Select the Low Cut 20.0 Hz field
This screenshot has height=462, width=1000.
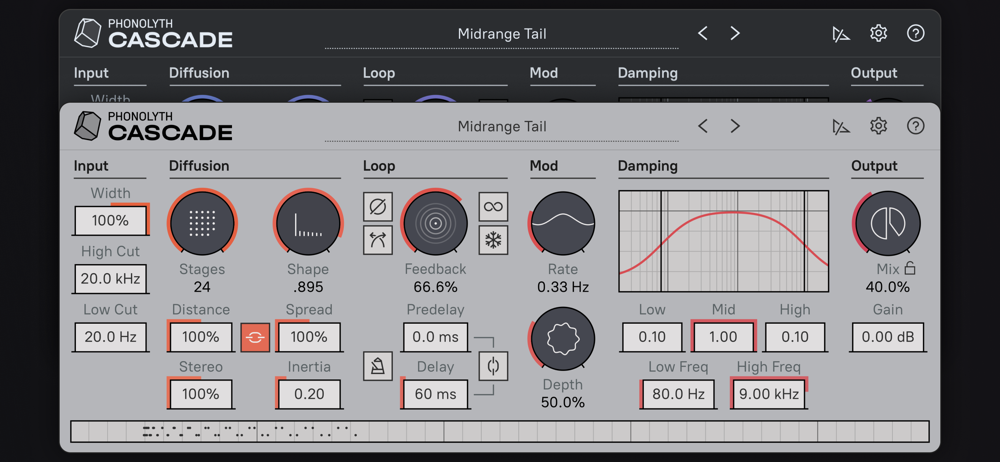point(111,336)
